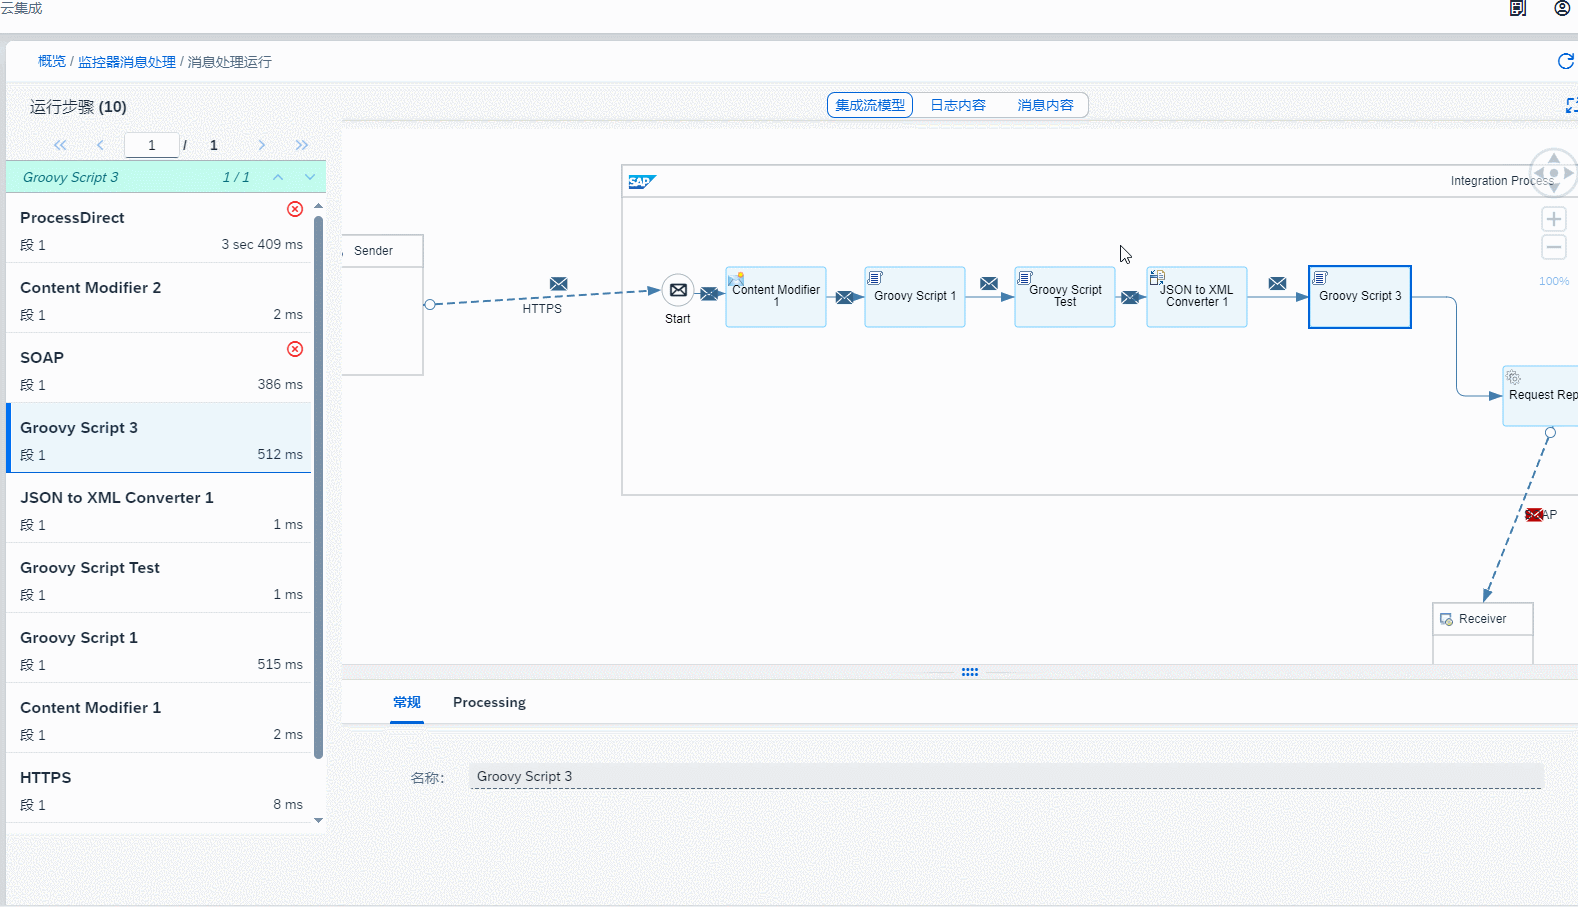Viewport: 1578px width, 907px height.
Task: Go to the last page of steps
Action: pyautogui.click(x=302, y=145)
